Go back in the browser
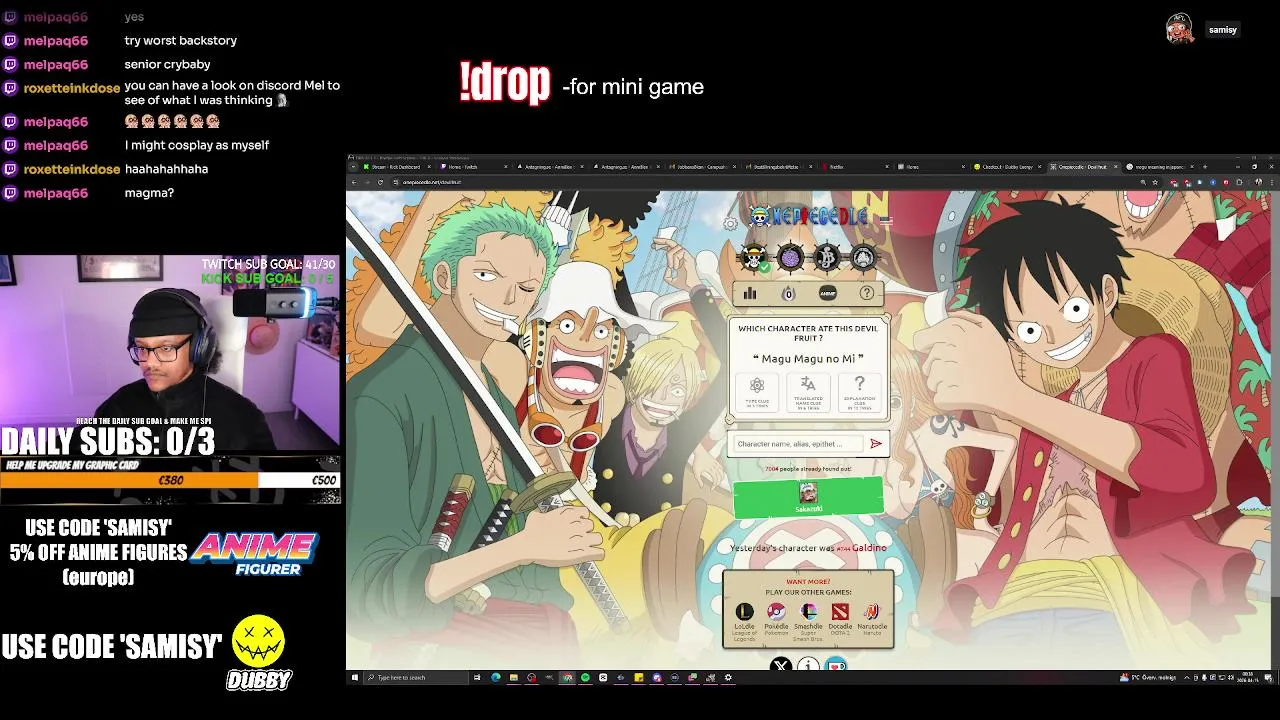The height and width of the screenshot is (720, 1280). click(x=353, y=182)
